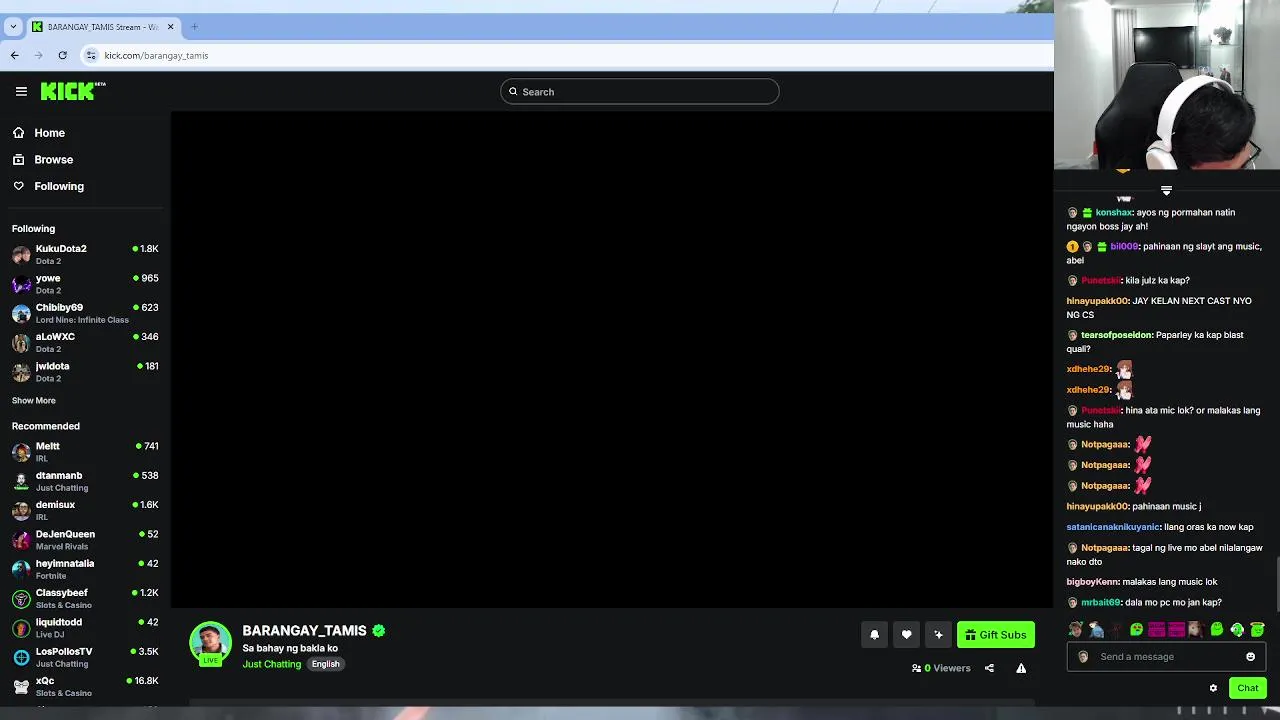Screen dimensions: 1280x720
Task: Open Classybeef recommended channel
Action: [x=85, y=598]
